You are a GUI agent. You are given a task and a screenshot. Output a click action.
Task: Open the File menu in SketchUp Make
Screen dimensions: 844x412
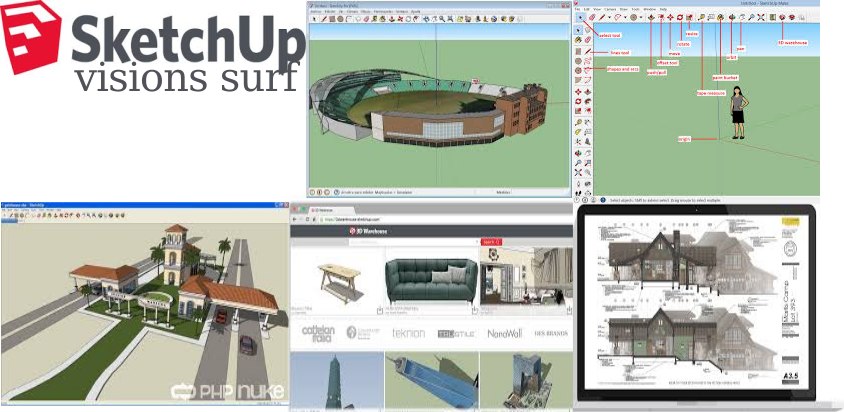[x=577, y=9]
